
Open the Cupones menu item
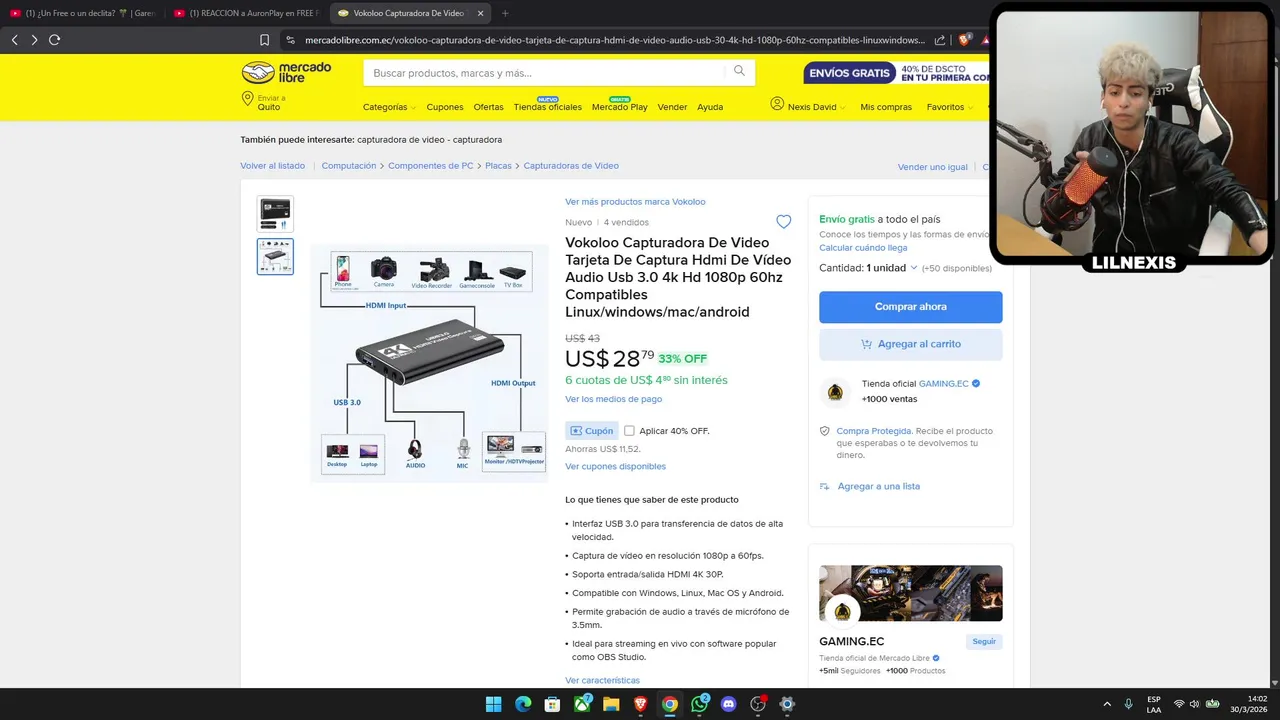tap(445, 107)
